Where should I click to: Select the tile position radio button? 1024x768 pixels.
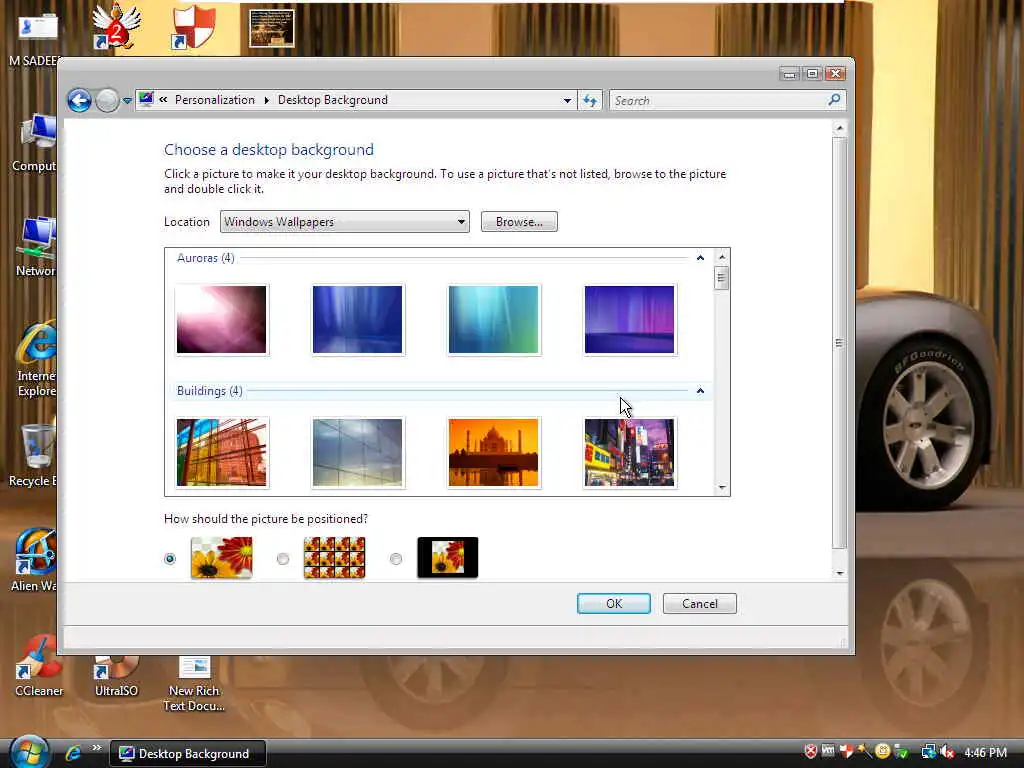tap(283, 559)
